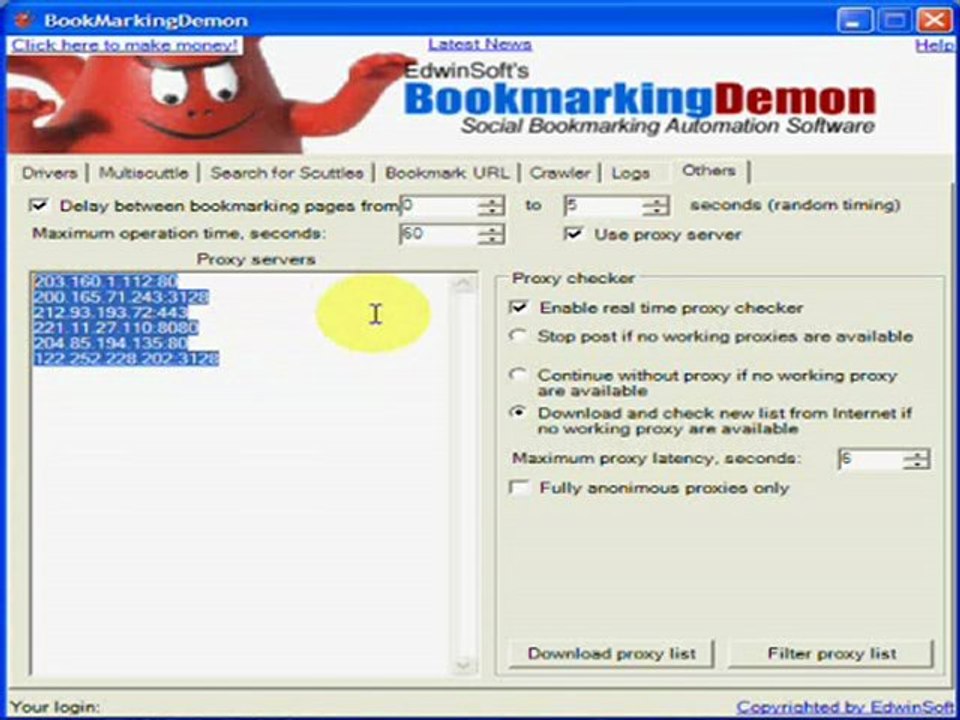Open 'Click here to make money!' link
The width and height of the screenshot is (960, 720).
pyautogui.click(x=124, y=45)
